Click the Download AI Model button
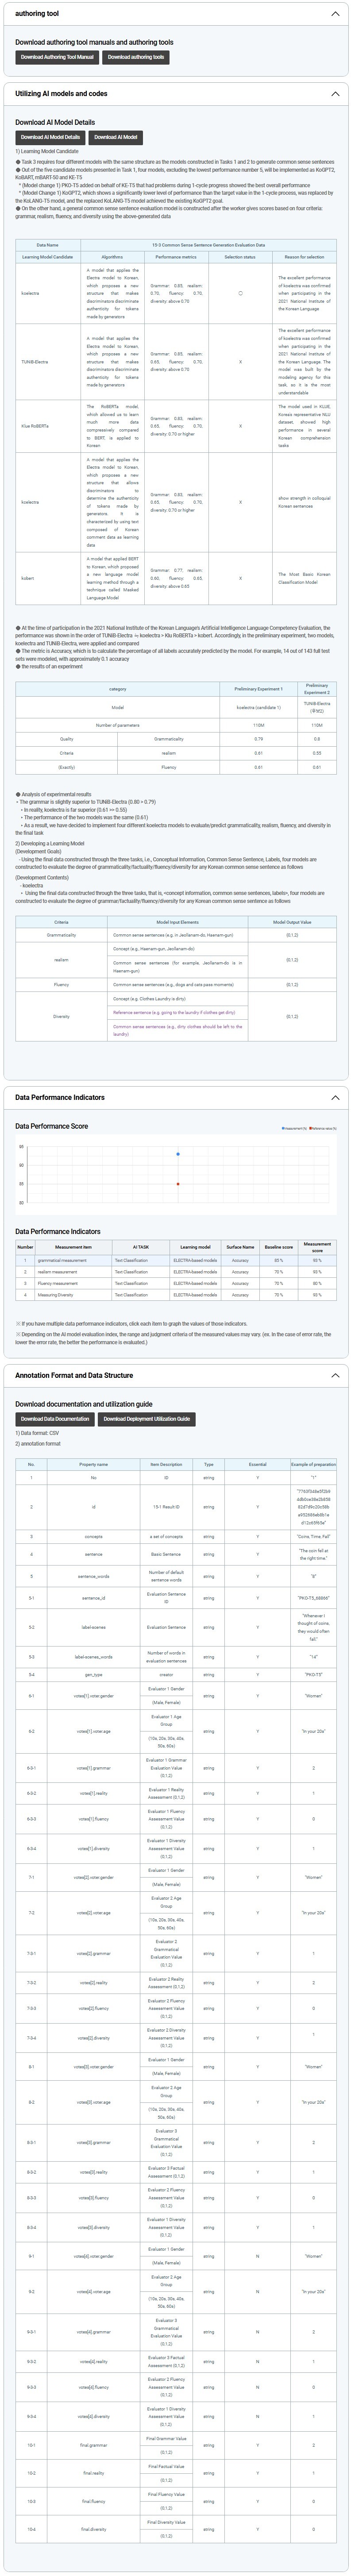The width and height of the screenshot is (351, 2576). click(116, 137)
